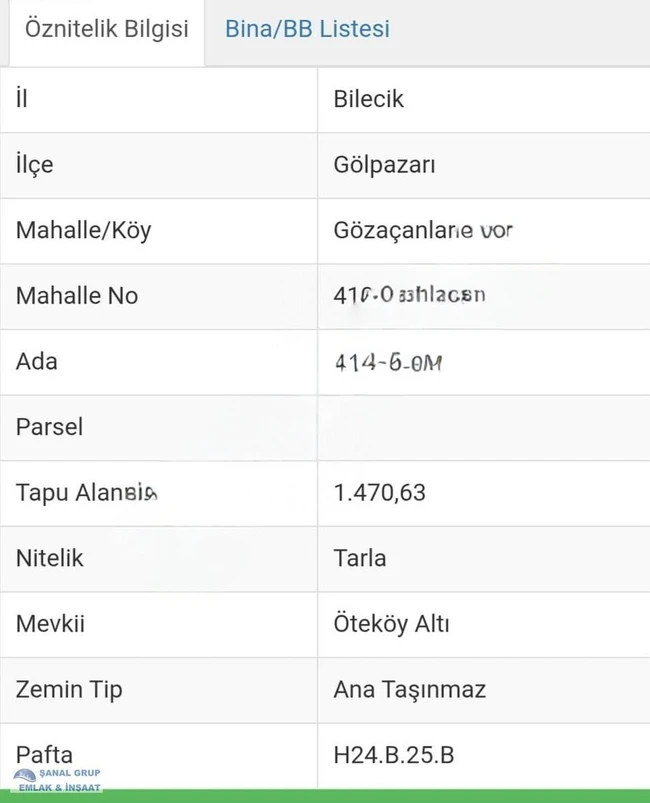The width and height of the screenshot is (650, 803).
Task: Click the İlçe row label
Action: (35, 165)
